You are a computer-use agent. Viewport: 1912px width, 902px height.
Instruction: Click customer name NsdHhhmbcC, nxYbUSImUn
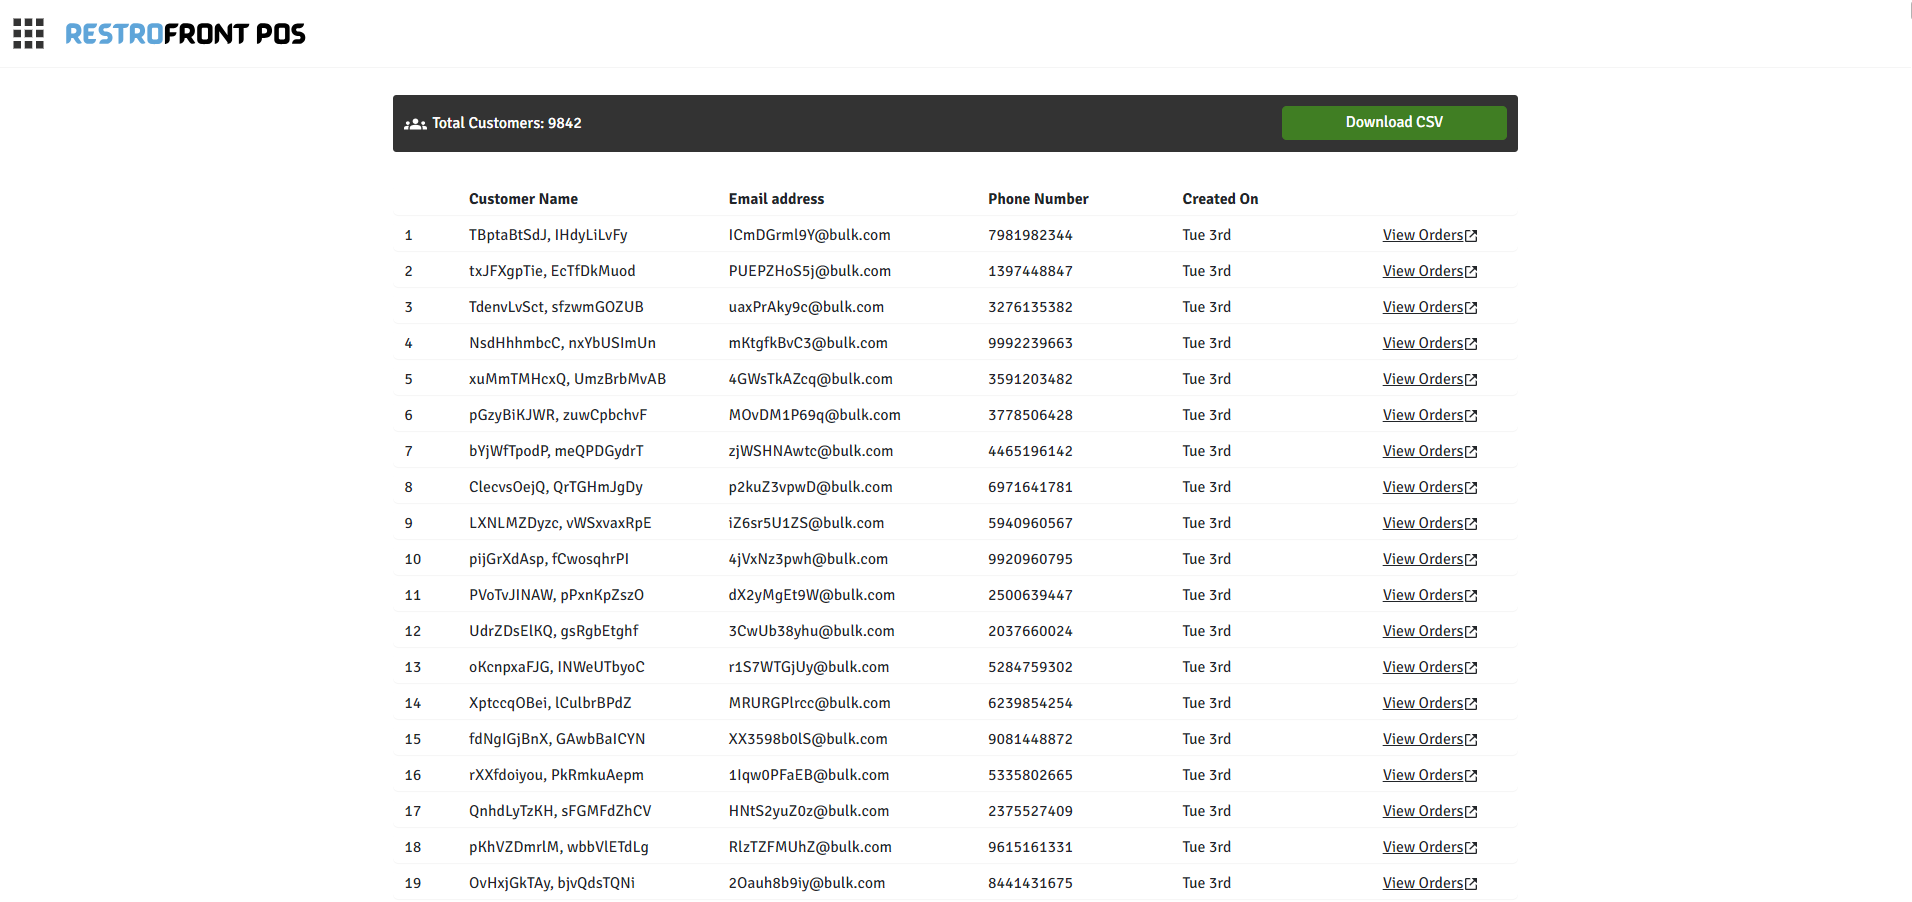562,343
